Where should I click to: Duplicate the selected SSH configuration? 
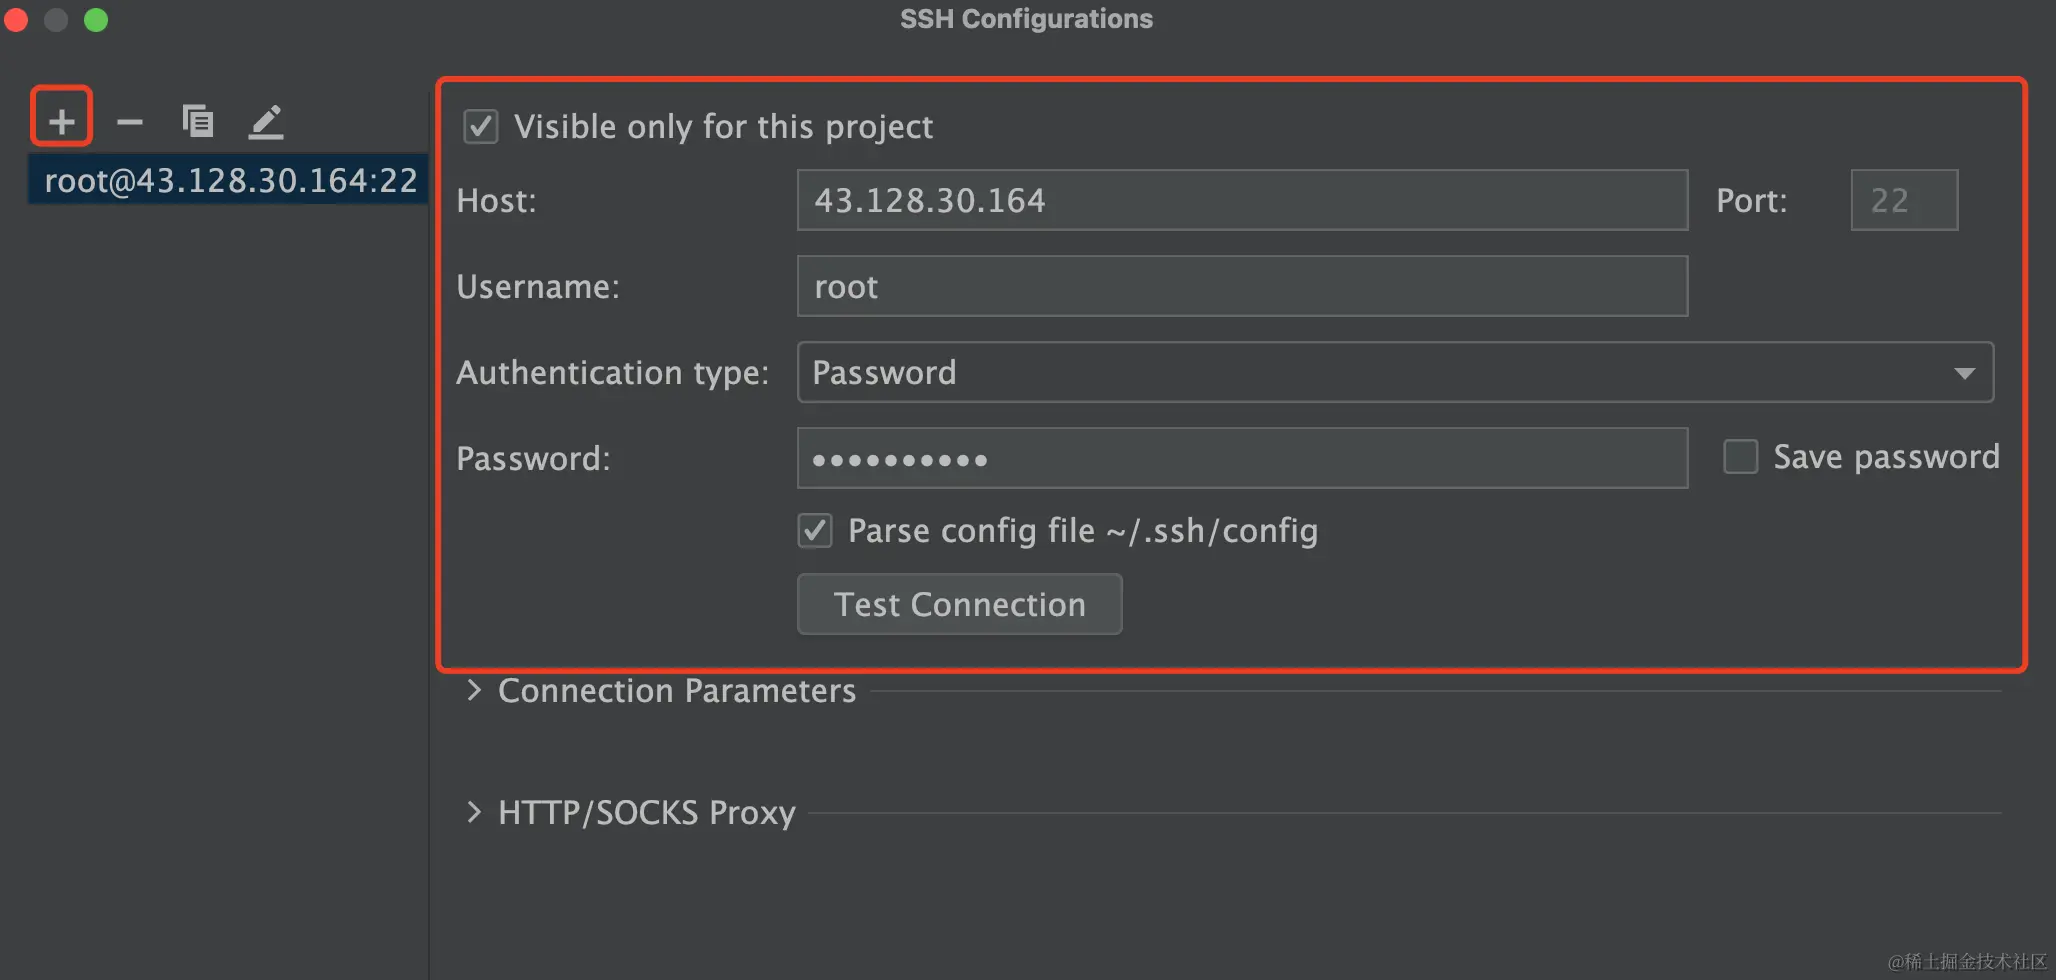(198, 121)
